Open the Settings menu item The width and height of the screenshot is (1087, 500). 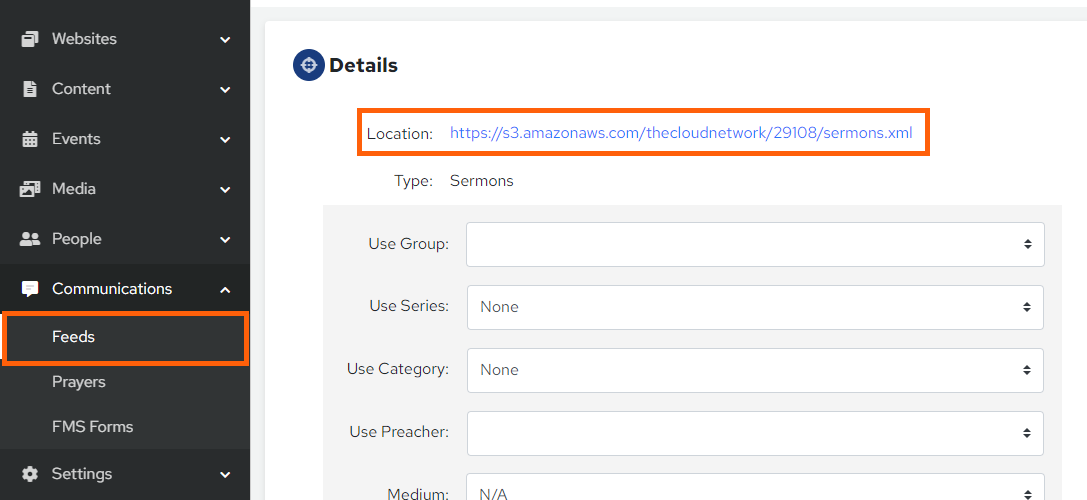pyautogui.click(x=125, y=474)
